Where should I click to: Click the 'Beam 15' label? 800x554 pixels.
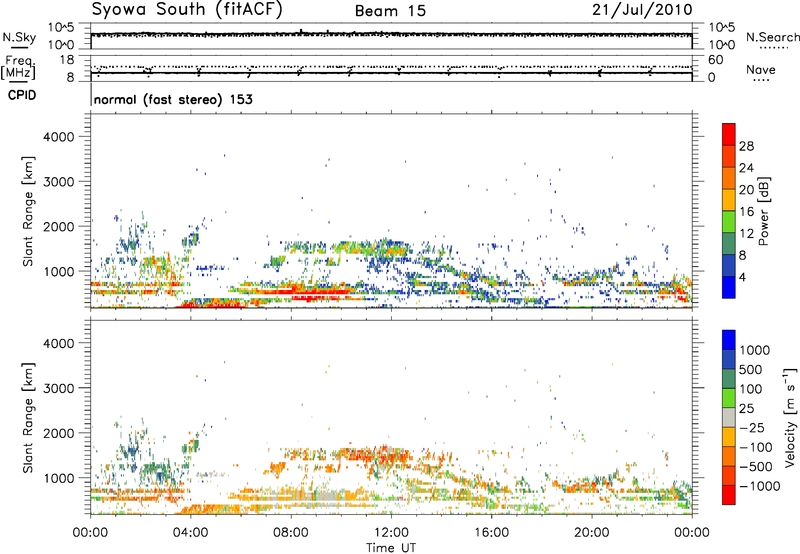[390, 11]
